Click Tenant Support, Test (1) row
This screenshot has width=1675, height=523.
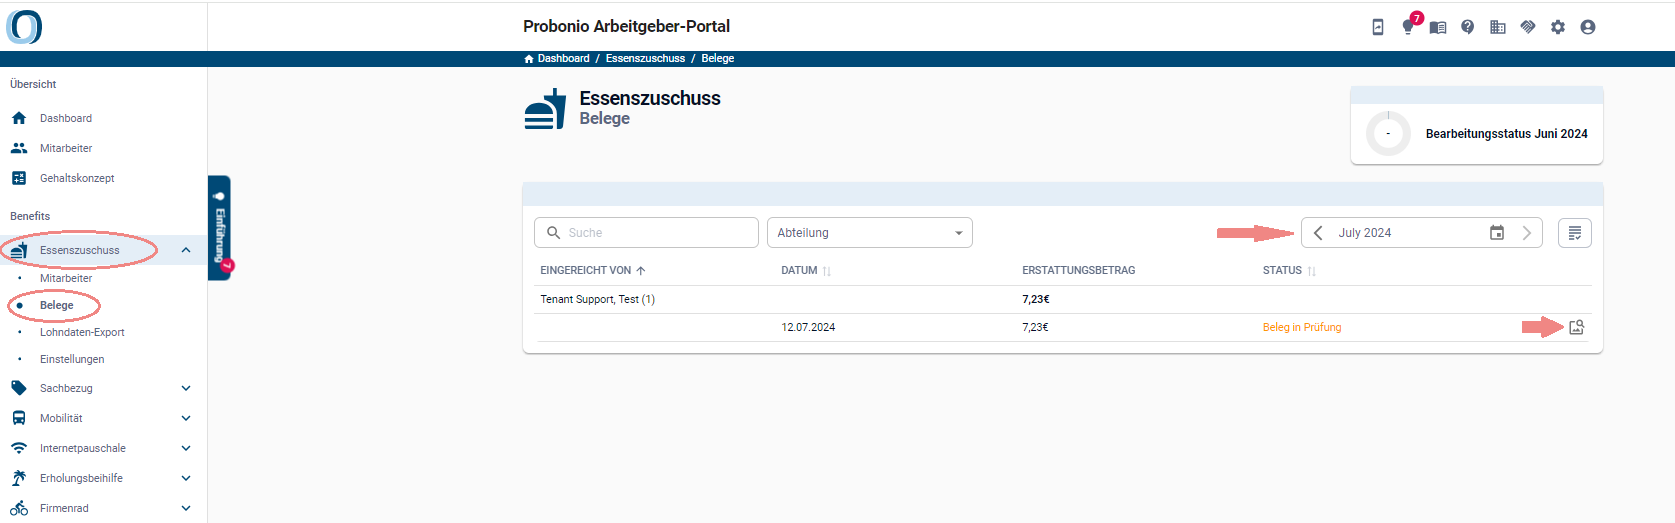pyautogui.click(x=1062, y=299)
